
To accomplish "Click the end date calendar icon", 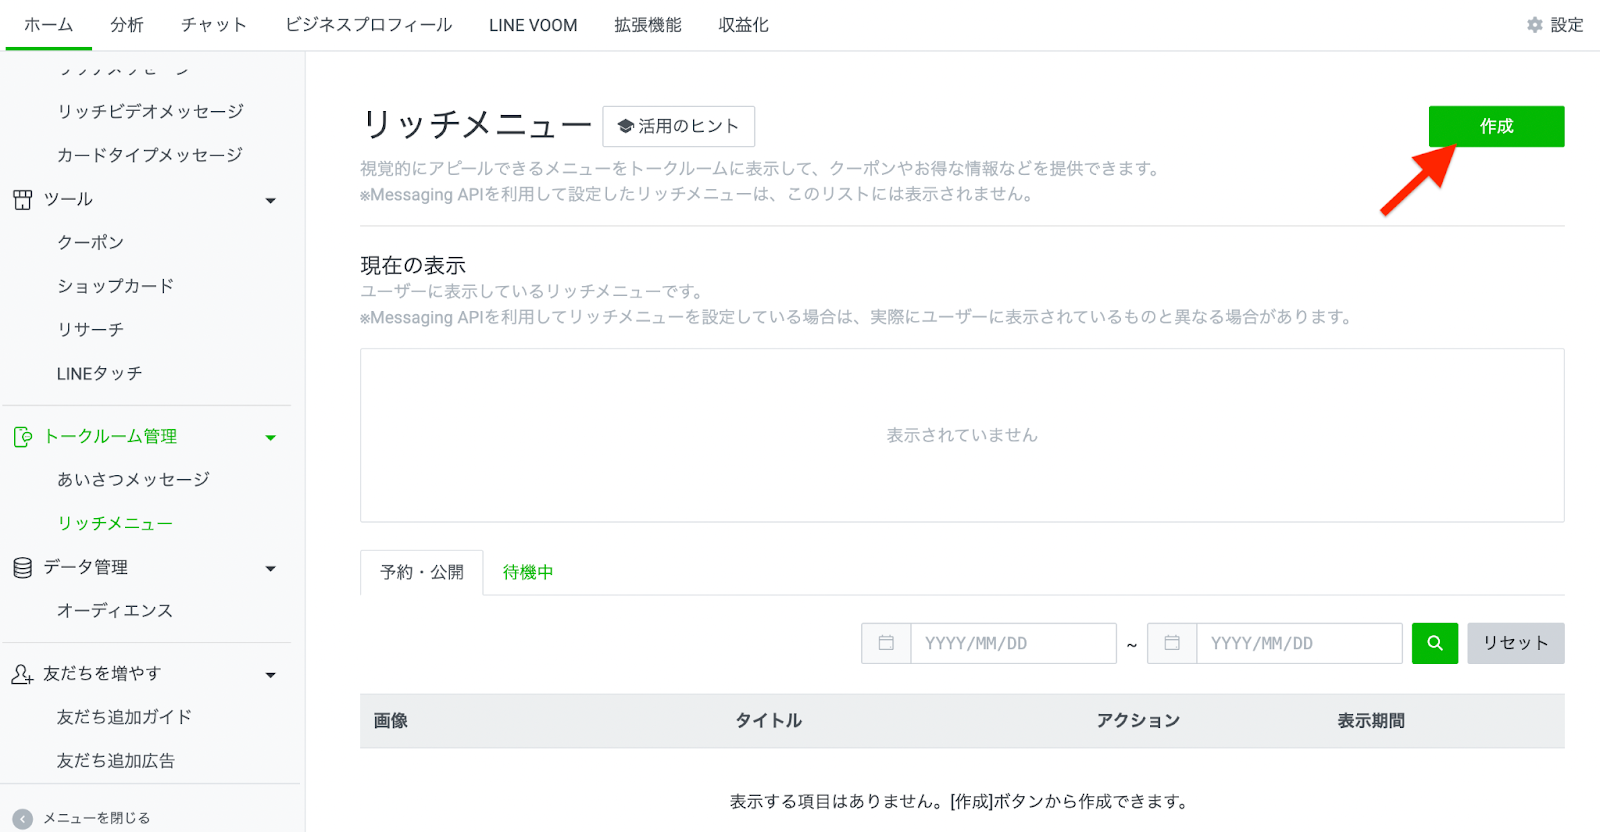I will click(1172, 643).
